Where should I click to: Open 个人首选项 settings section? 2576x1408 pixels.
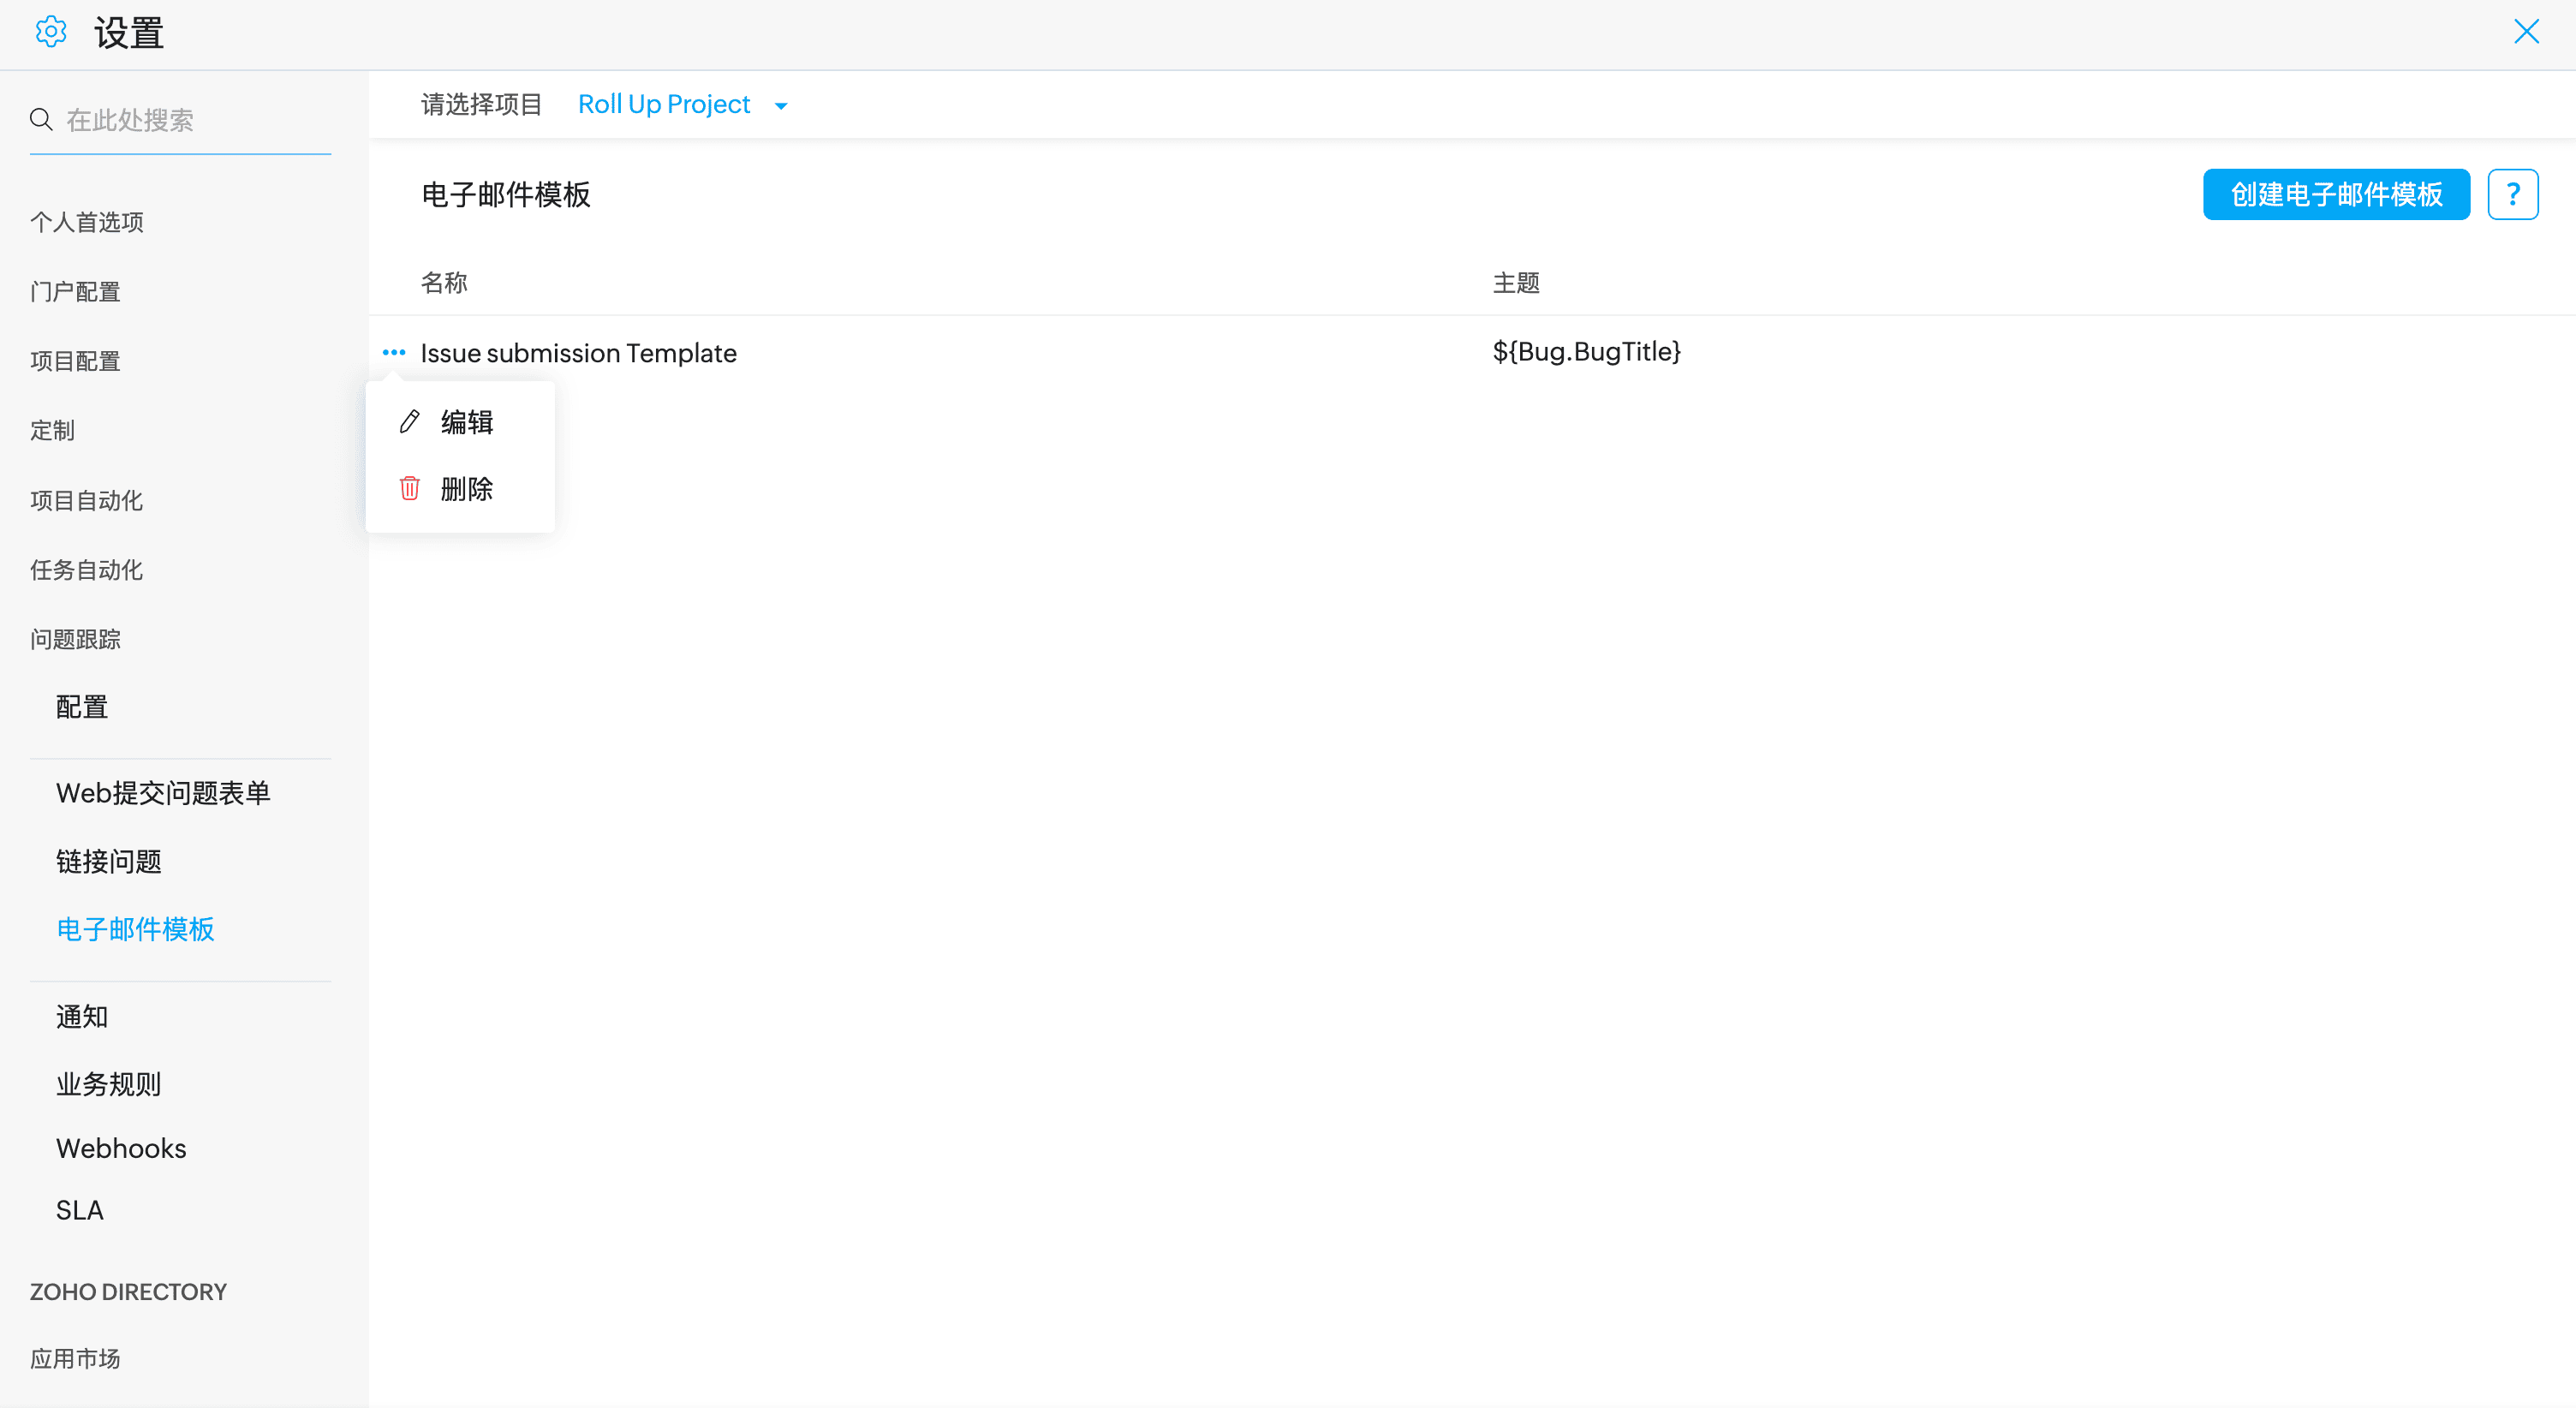86,222
